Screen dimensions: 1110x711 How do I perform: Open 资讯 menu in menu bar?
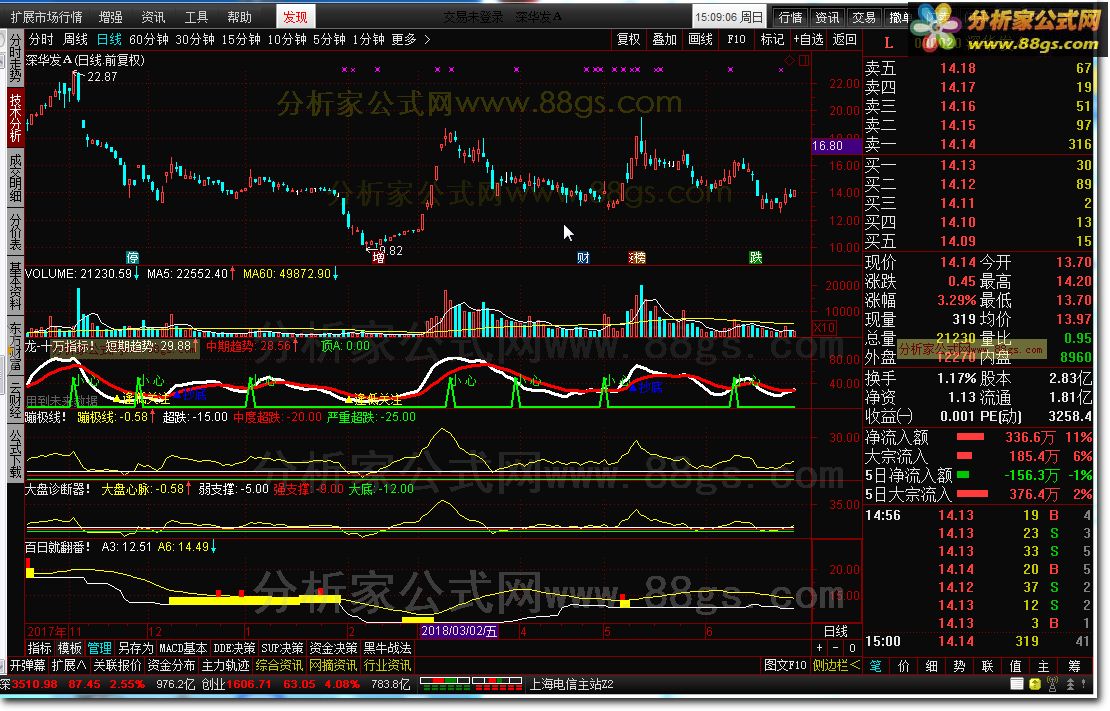point(153,17)
